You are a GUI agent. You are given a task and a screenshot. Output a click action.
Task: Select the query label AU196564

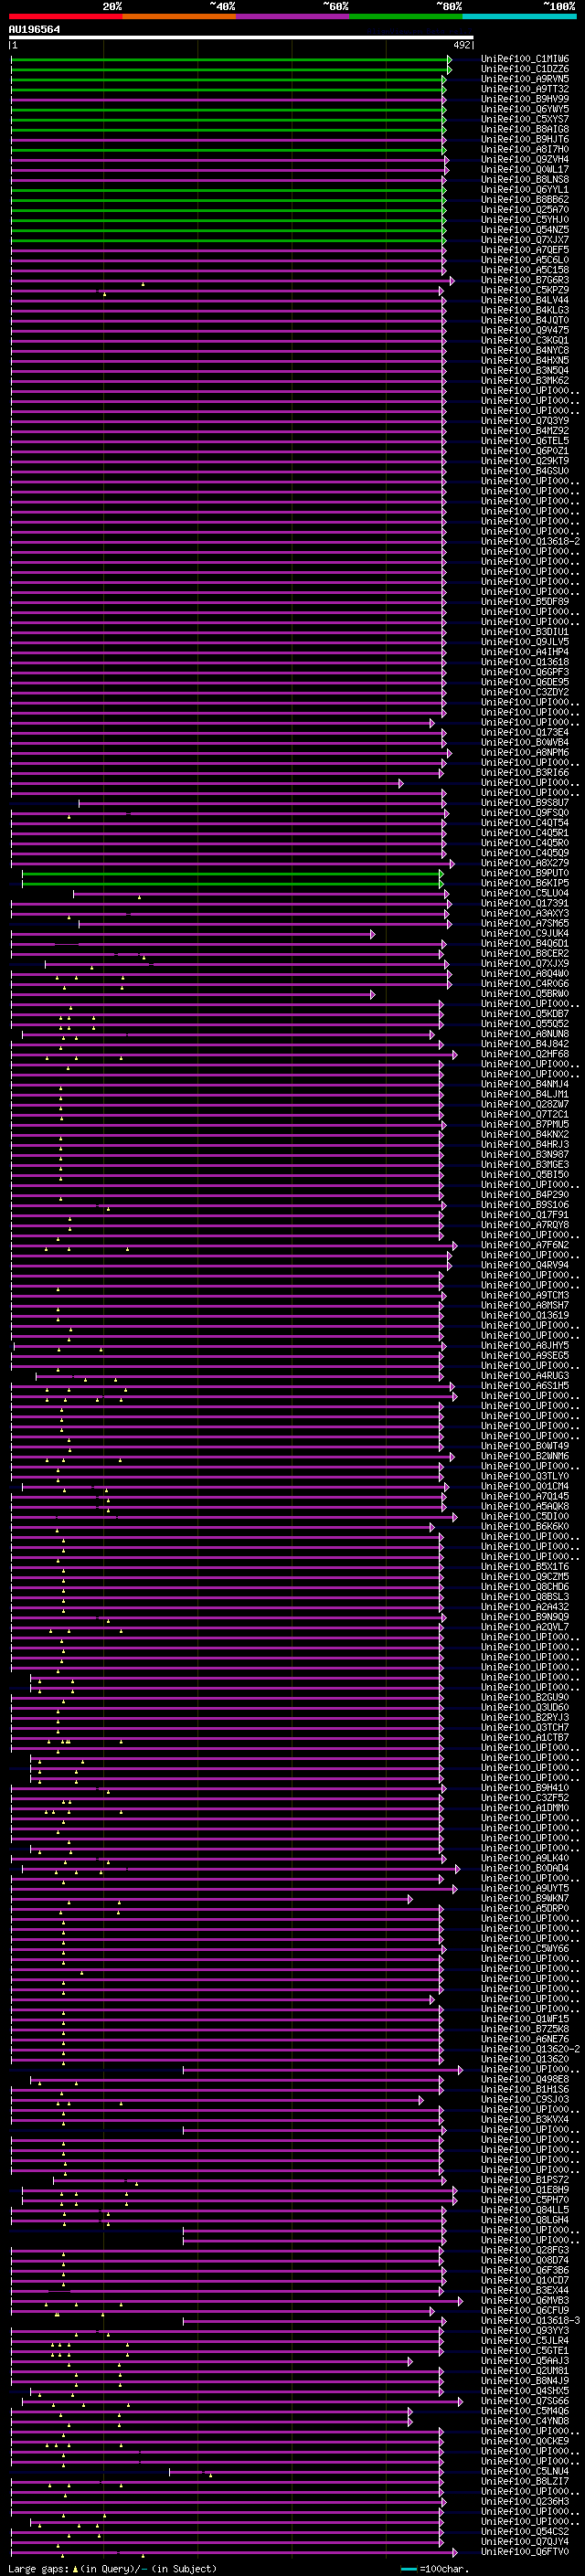[34, 30]
